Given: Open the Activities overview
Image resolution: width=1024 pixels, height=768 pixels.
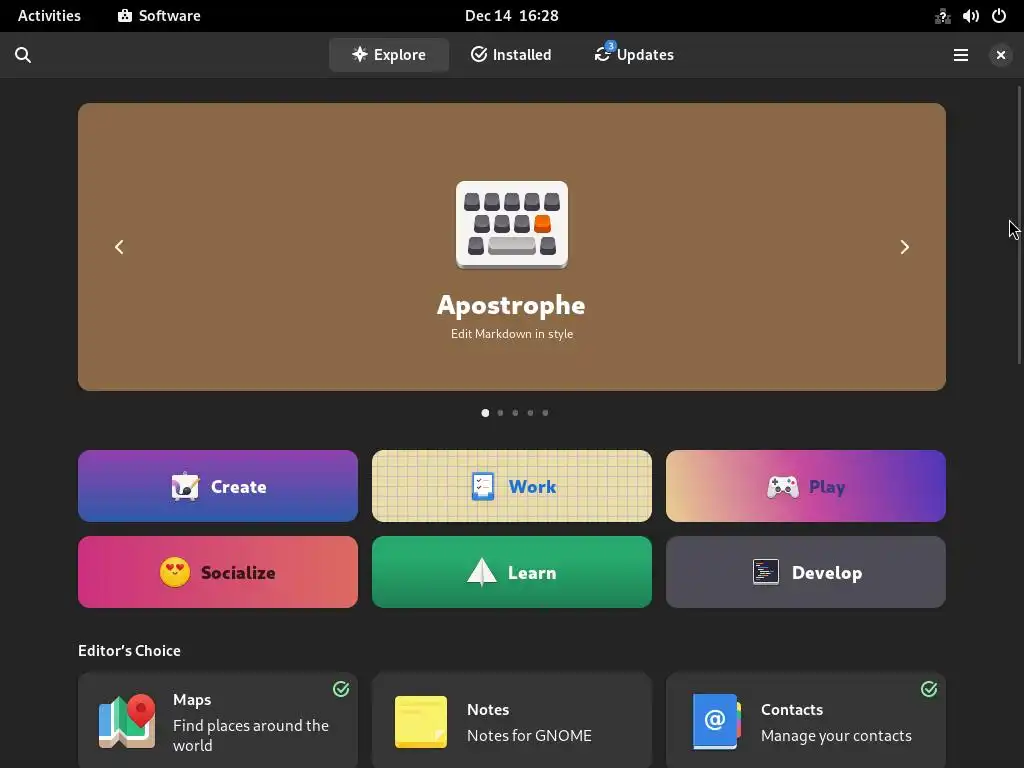Looking at the screenshot, I should tap(49, 16).
